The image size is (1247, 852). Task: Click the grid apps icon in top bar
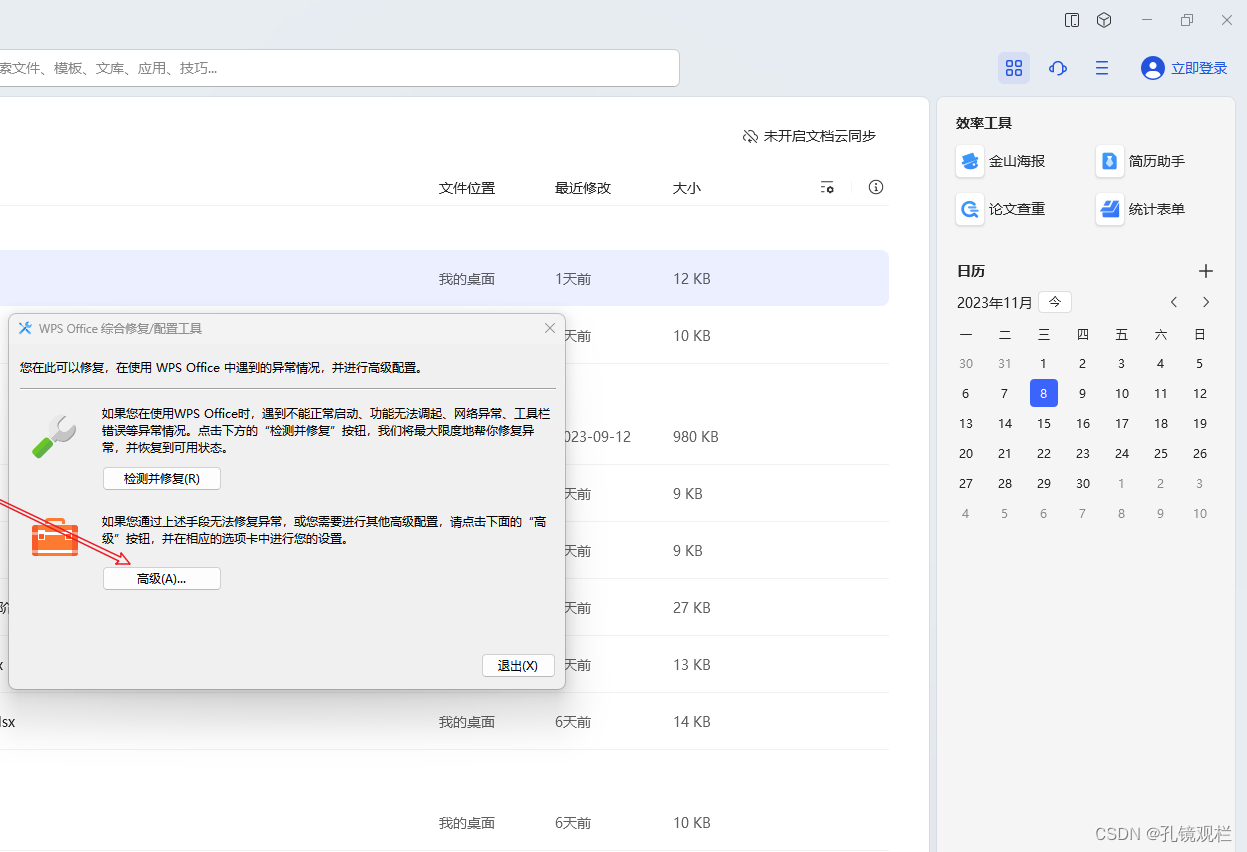1014,68
